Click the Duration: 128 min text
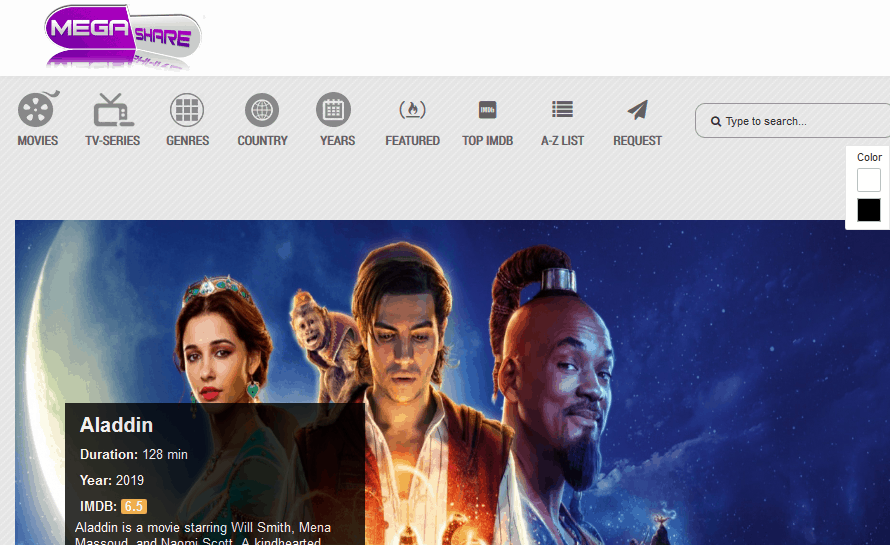The image size is (890, 545). coord(133,454)
